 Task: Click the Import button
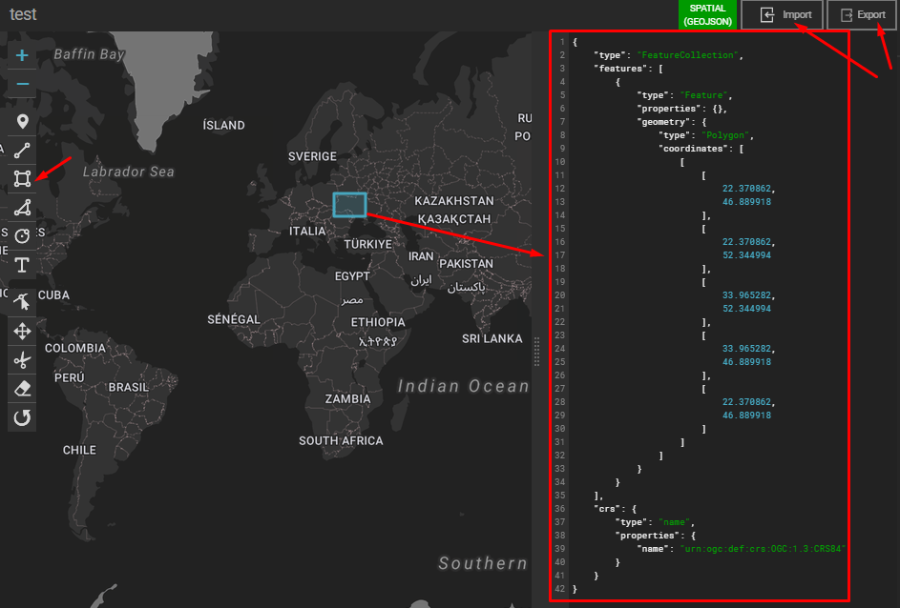tap(783, 14)
